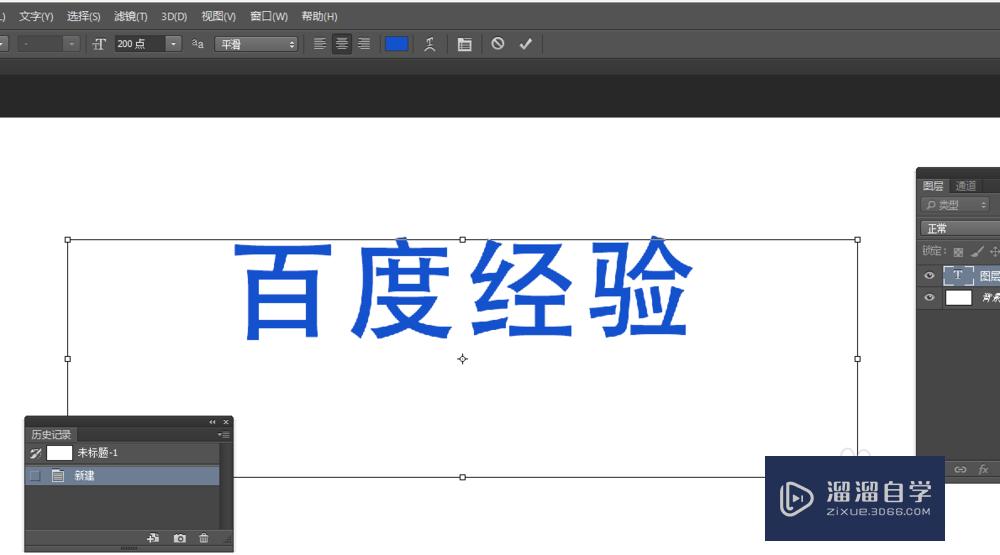Image resolution: width=1000 pixels, height=555 pixels.
Task: Create a new snapshot with camera icon
Action: 180,538
